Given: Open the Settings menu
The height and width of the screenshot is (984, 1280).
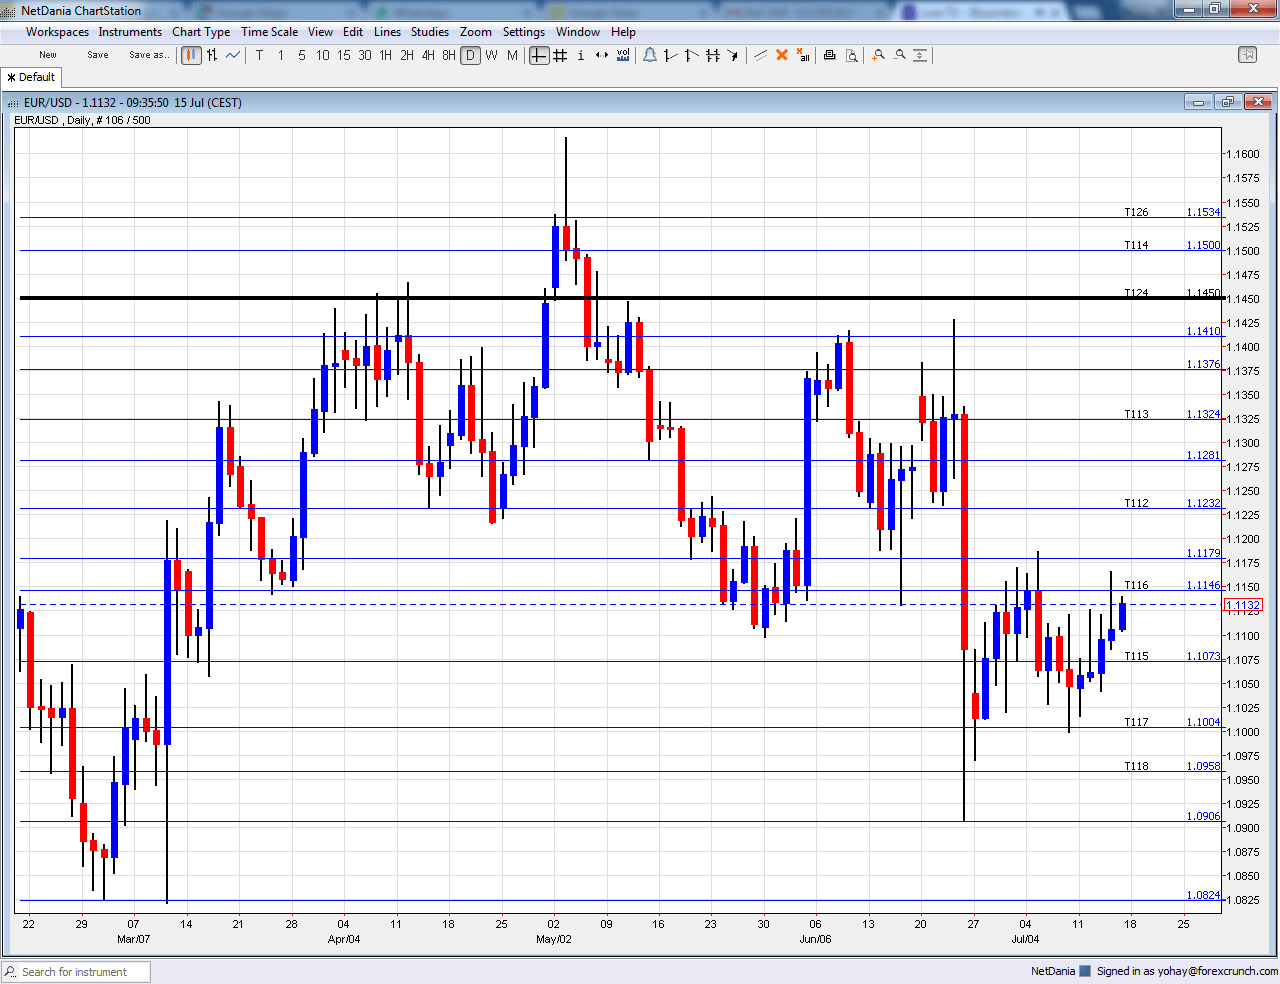Looking at the screenshot, I should click(x=524, y=32).
